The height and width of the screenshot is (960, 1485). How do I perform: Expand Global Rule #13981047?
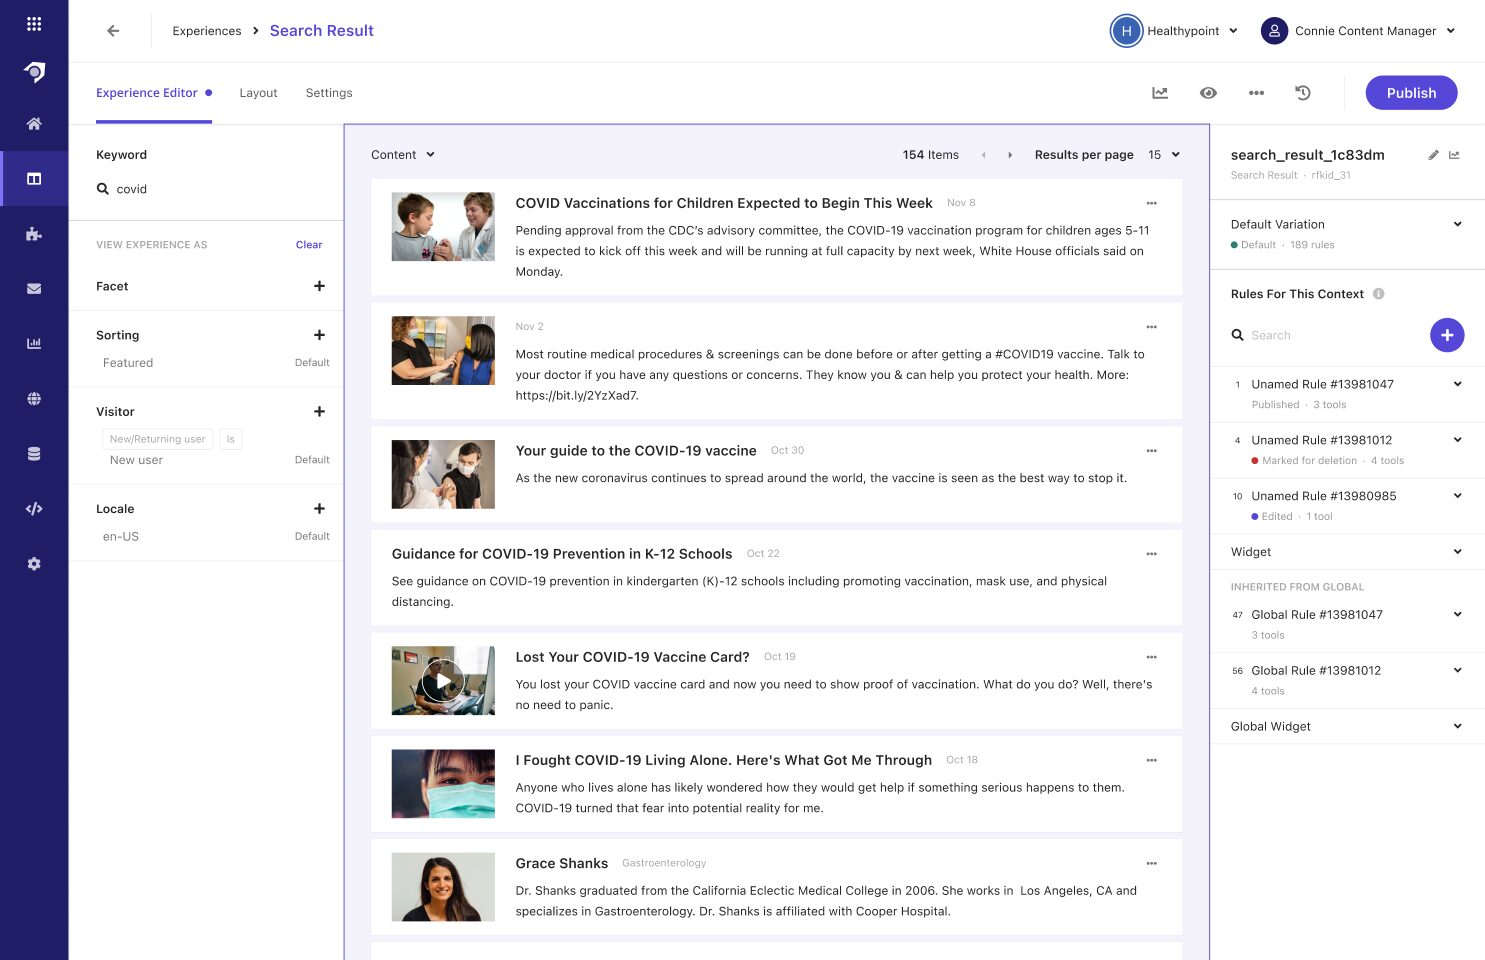[x=1457, y=614]
